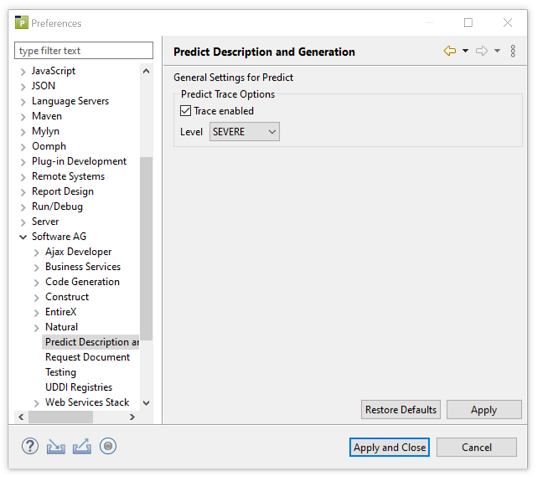The image size is (541, 478).
Task: Select UDDI Registries preference page
Action: (79, 387)
